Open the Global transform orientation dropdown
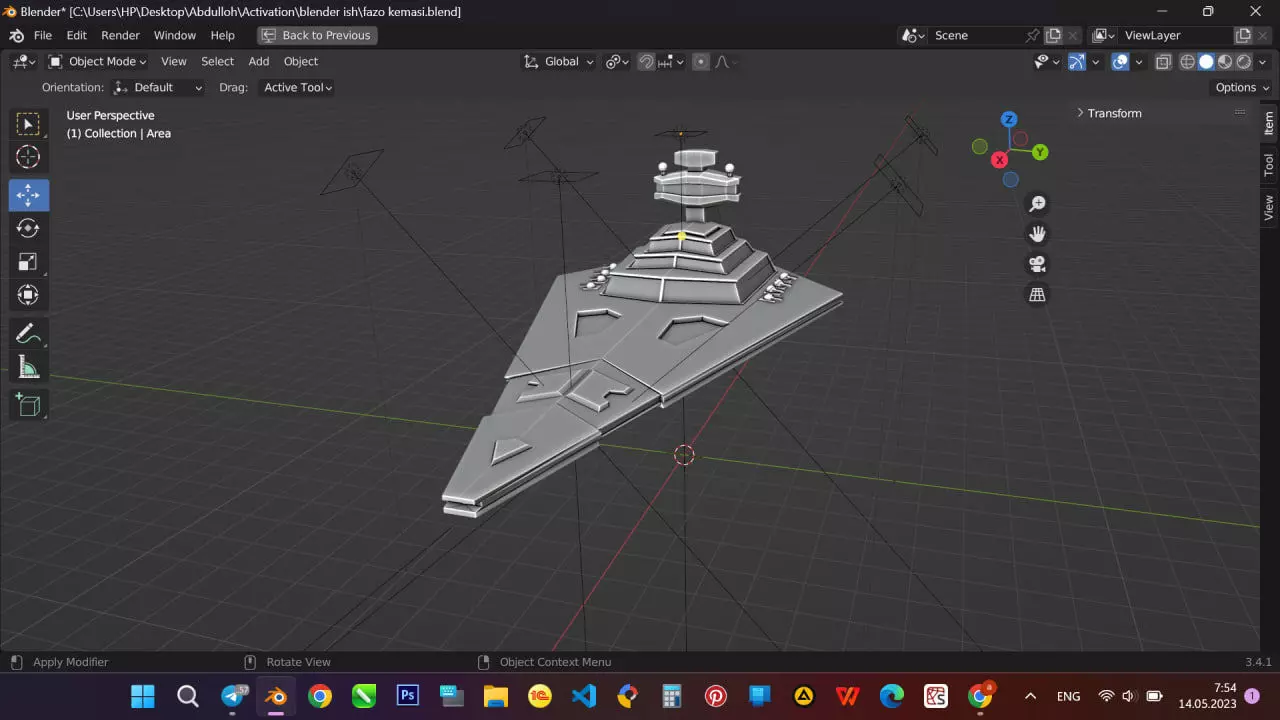The width and height of the screenshot is (1280, 720). click(559, 62)
